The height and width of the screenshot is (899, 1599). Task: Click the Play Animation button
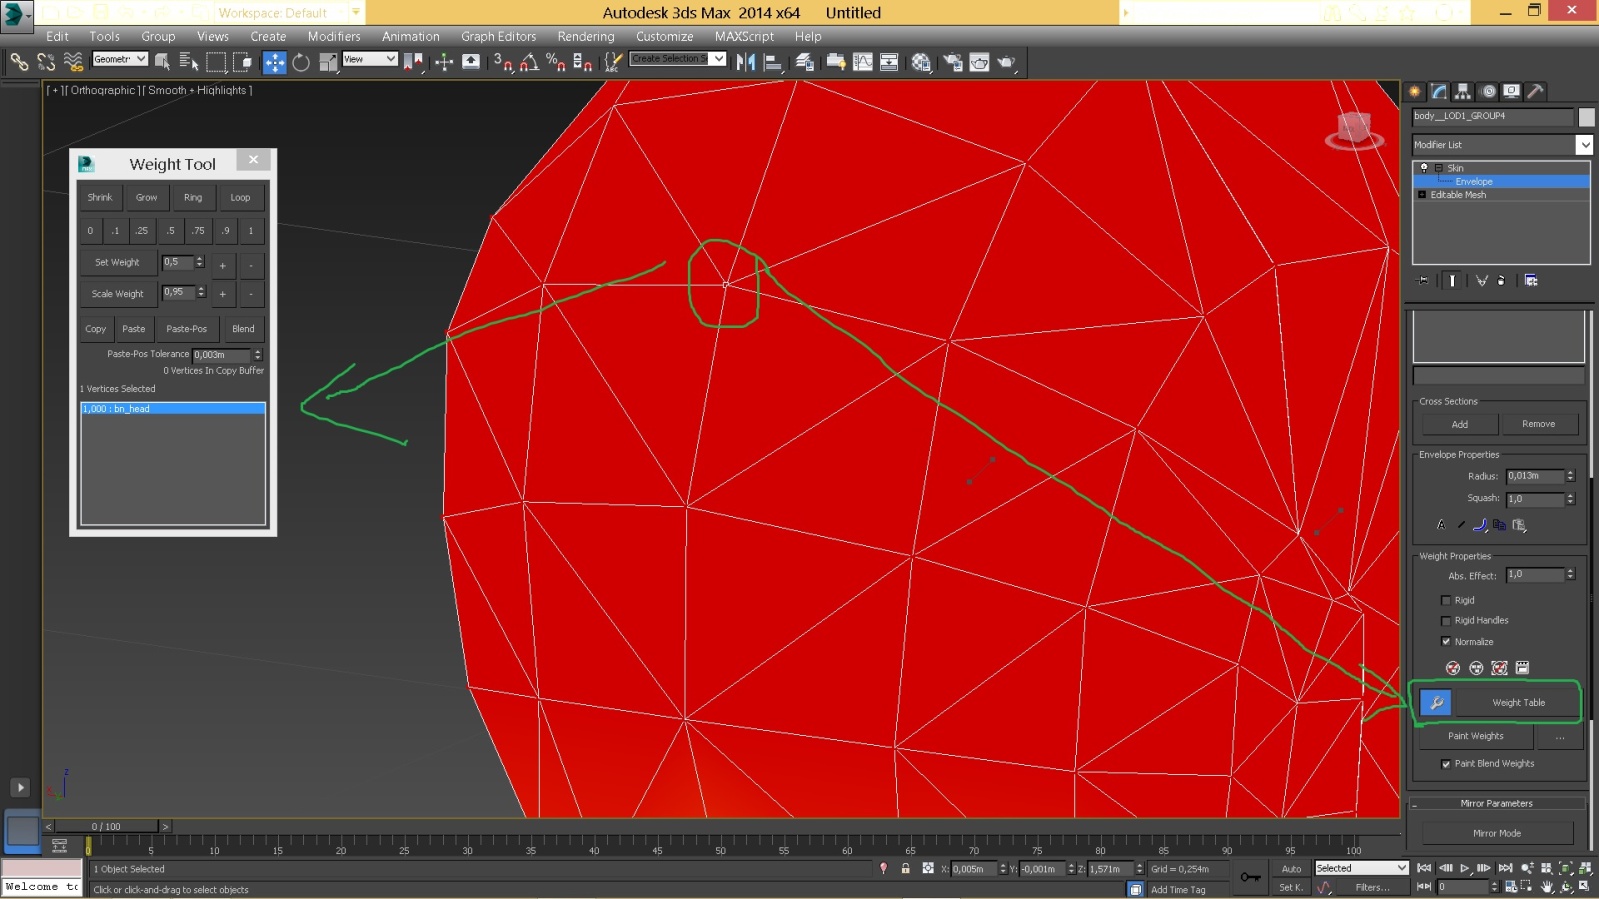coord(1465,868)
